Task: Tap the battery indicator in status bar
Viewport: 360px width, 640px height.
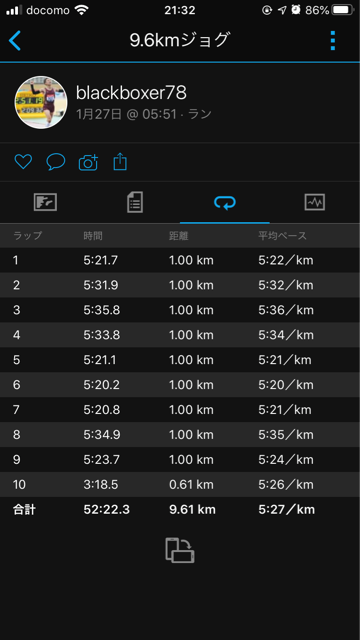Action: [x=343, y=10]
